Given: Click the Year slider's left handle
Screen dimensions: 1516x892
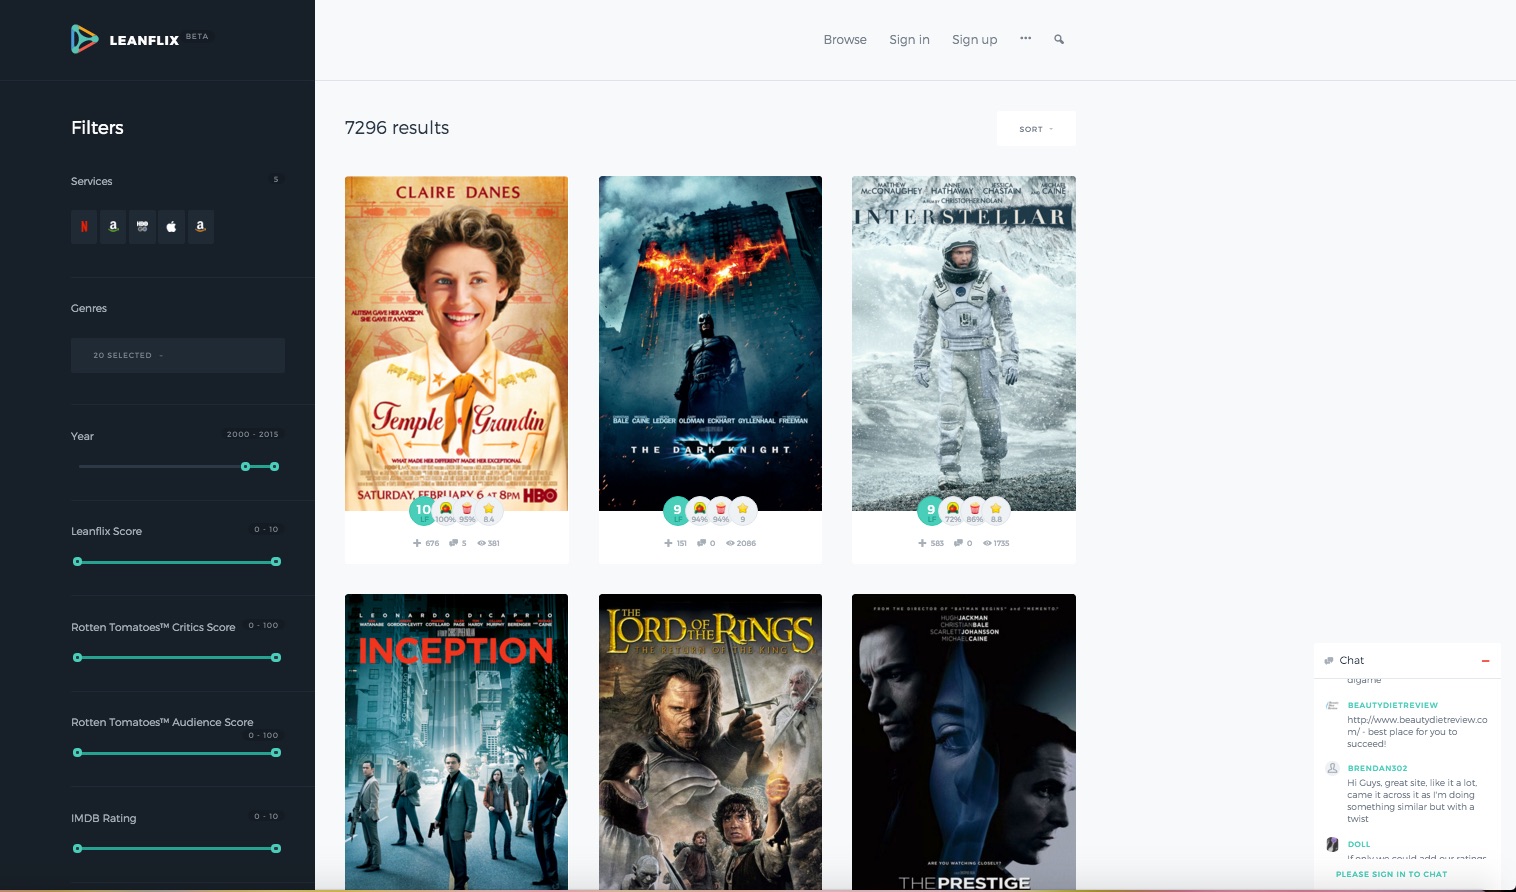Looking at the screenshot, I should 246,467.
